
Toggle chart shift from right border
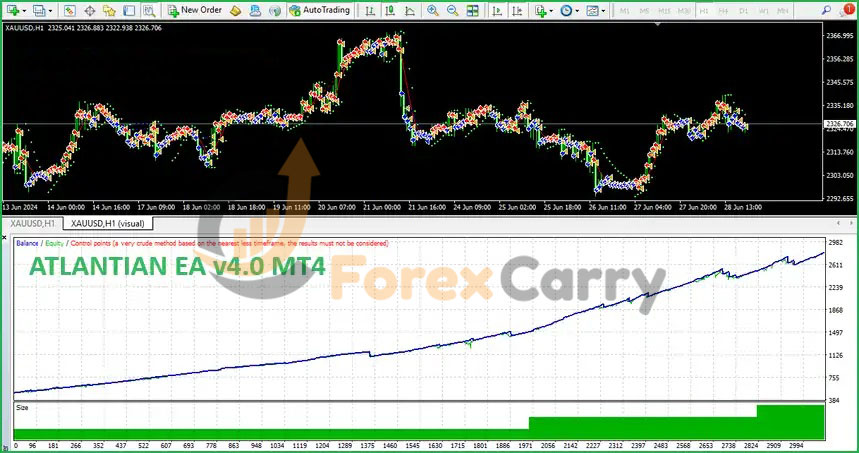(x=517, y=10)
